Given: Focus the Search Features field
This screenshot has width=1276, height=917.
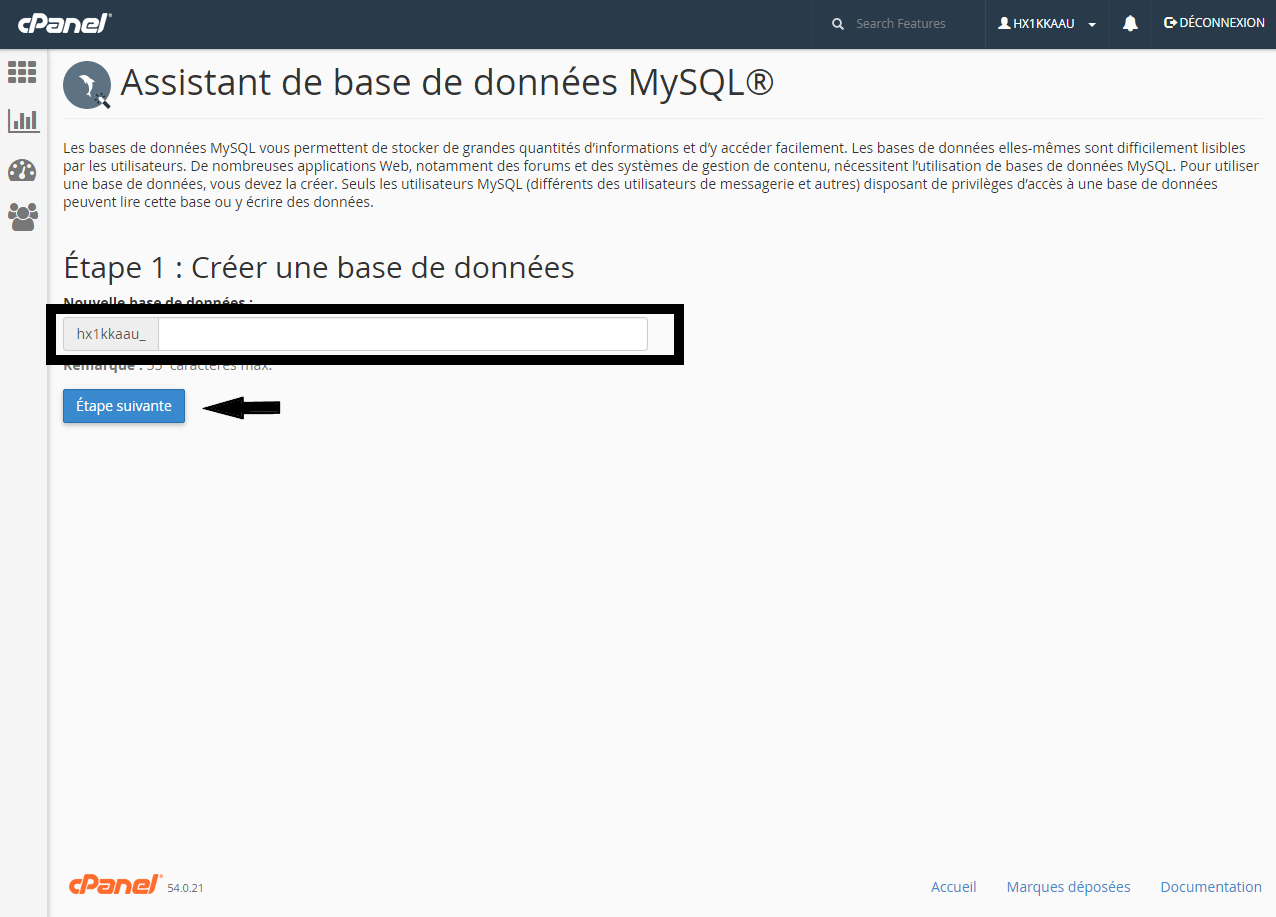Looking at the screenshot, I should click(913, 24).
